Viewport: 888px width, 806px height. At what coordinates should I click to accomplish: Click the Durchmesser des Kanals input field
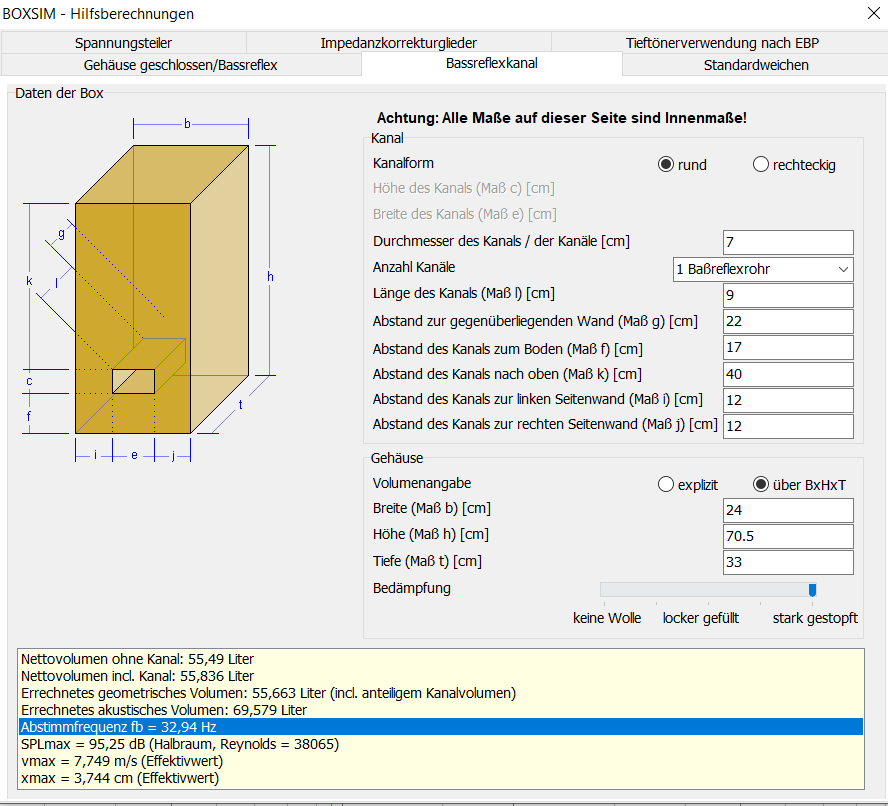pos(788,242)
